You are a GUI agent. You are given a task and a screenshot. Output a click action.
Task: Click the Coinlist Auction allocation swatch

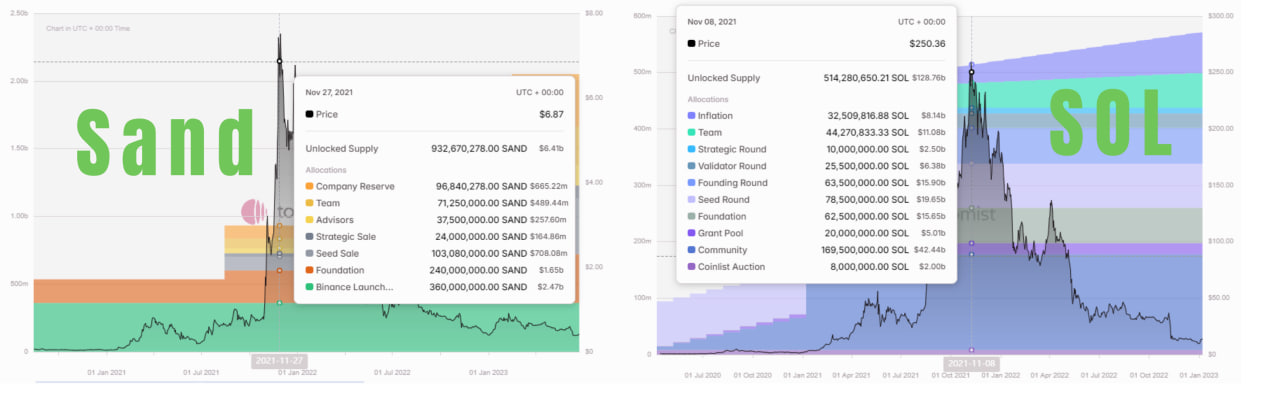[692, 267]
